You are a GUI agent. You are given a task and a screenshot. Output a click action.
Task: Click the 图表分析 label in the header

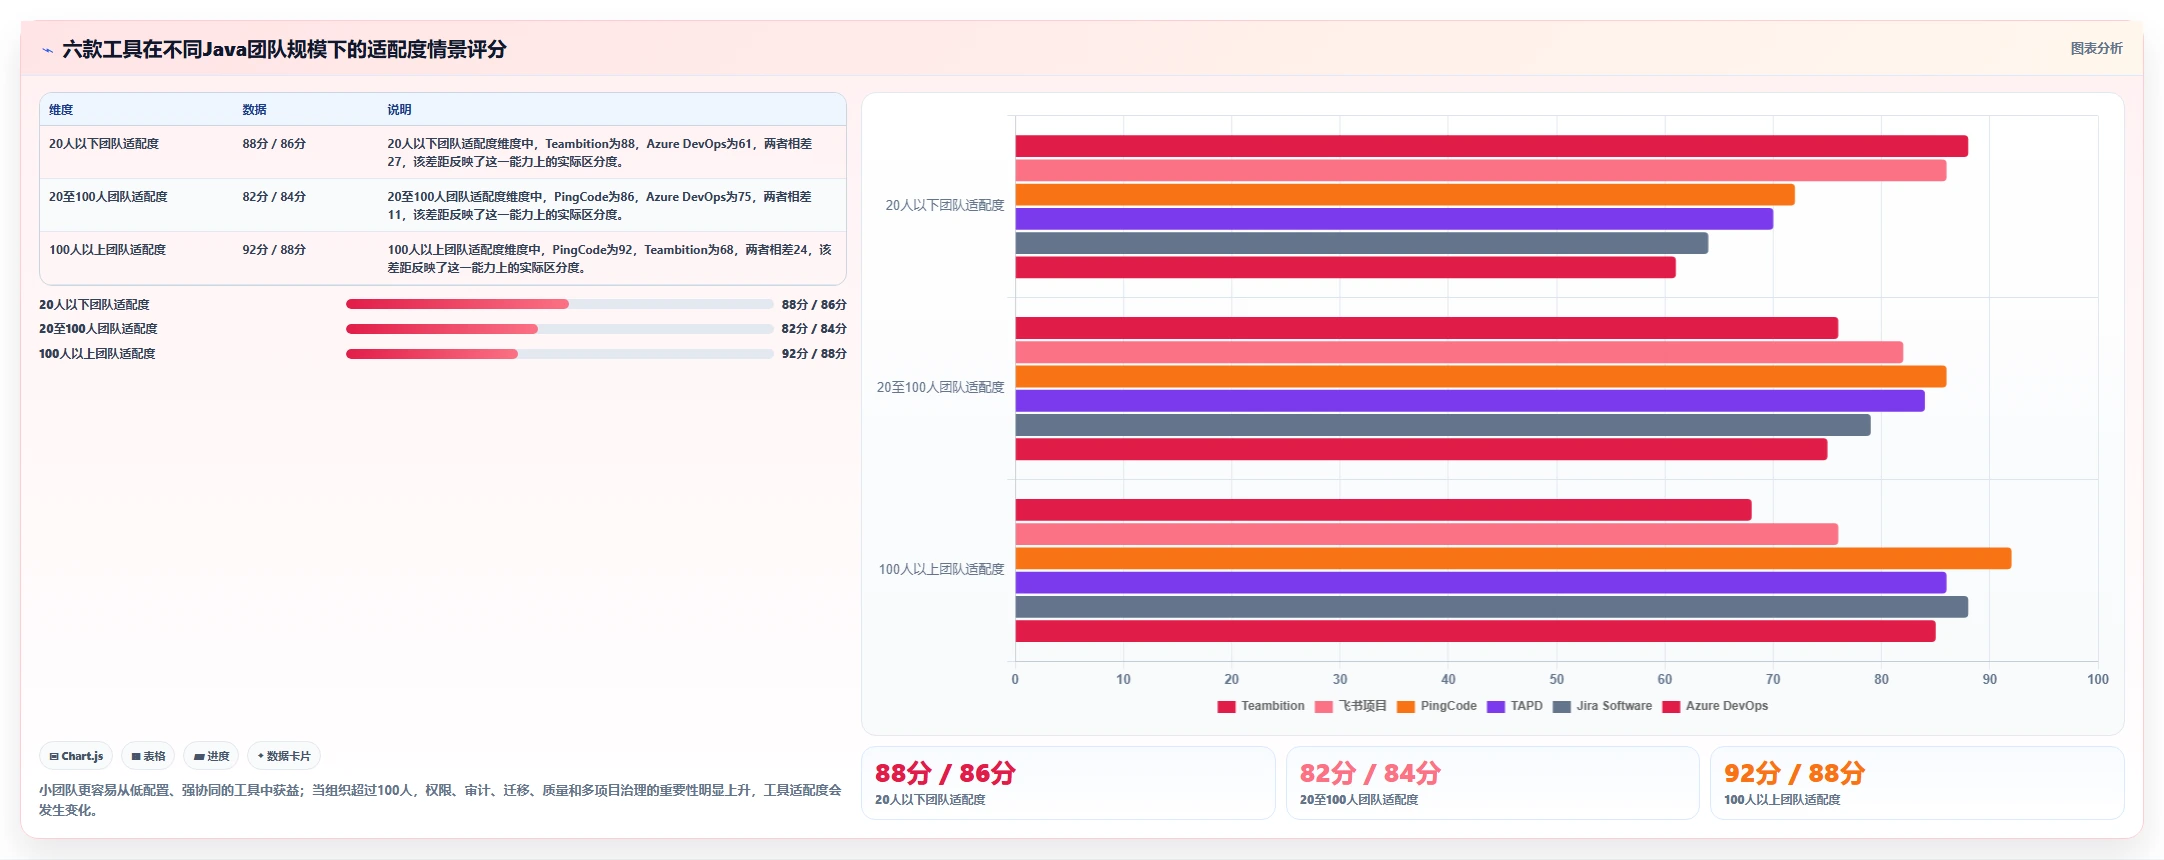(2096, 48)
